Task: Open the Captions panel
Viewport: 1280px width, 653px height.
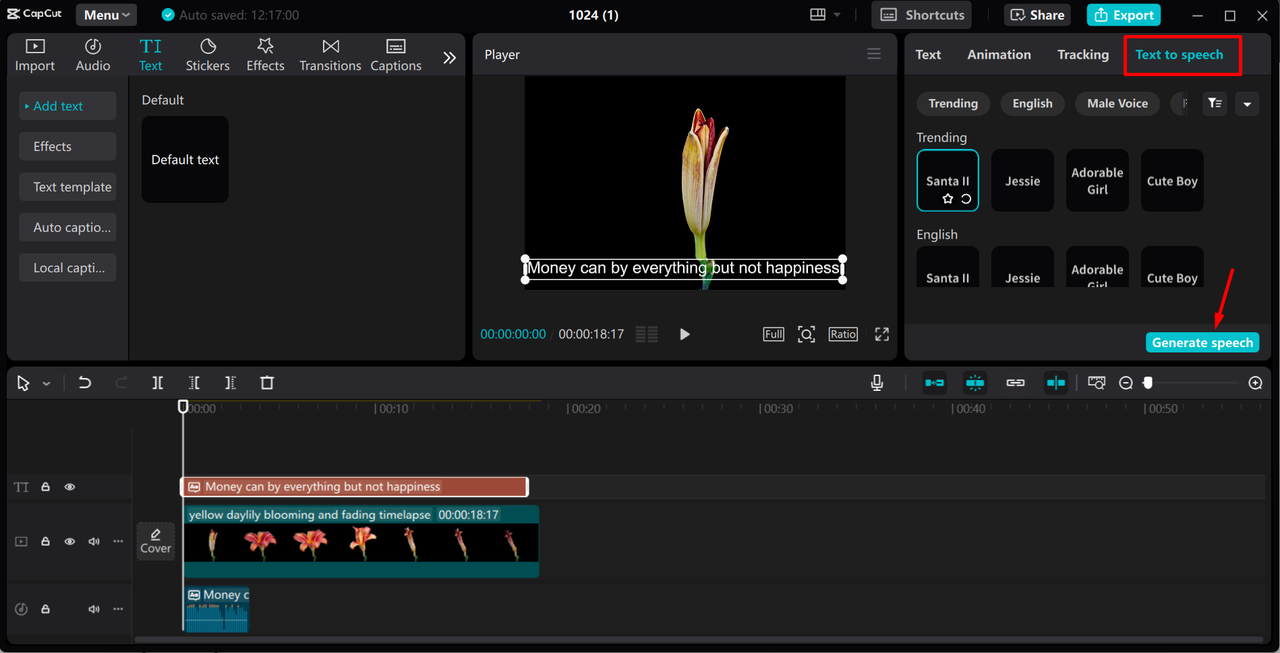Action: click(x=396, y=55)
